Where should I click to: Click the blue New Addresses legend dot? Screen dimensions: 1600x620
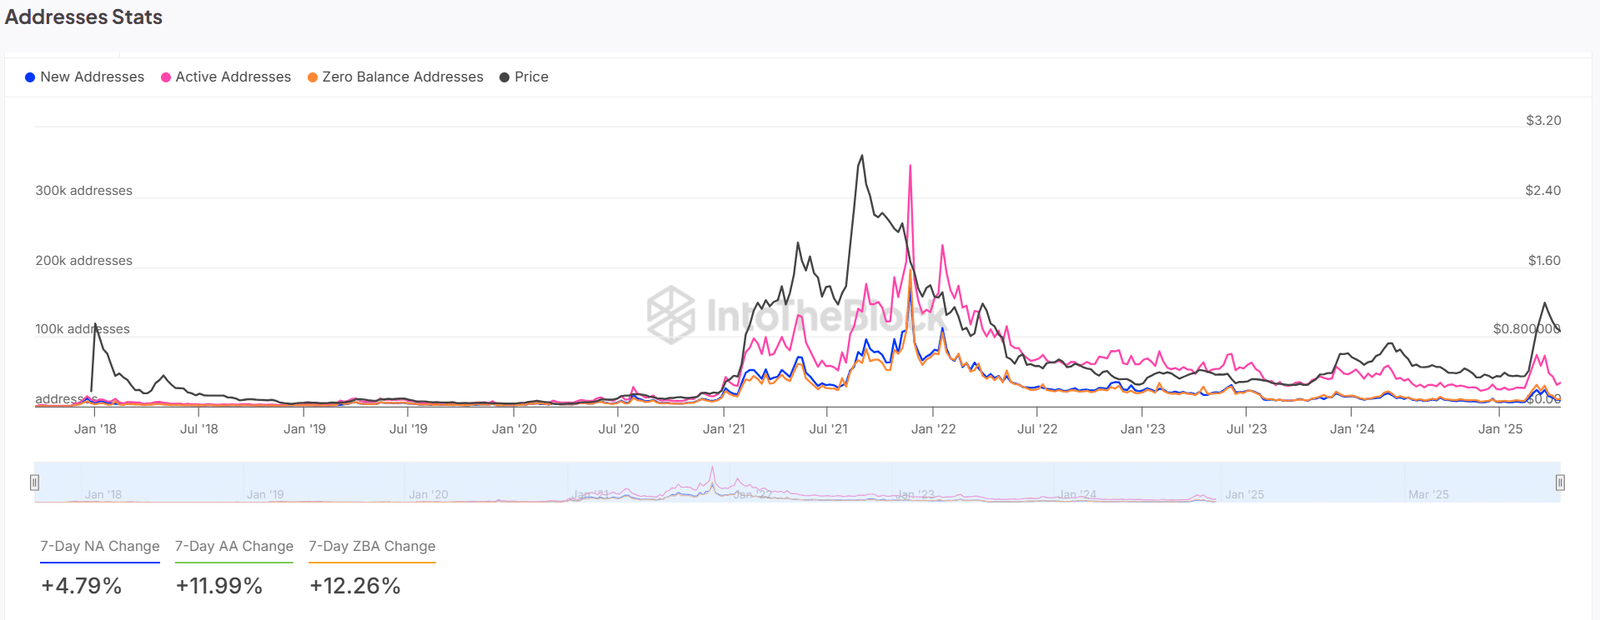(30, 77)
